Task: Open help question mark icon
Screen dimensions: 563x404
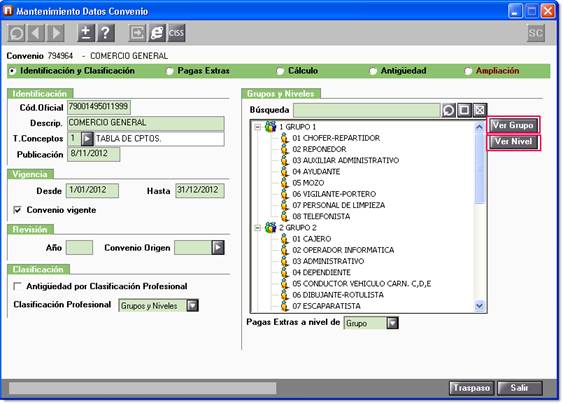Action: (106, 33)
